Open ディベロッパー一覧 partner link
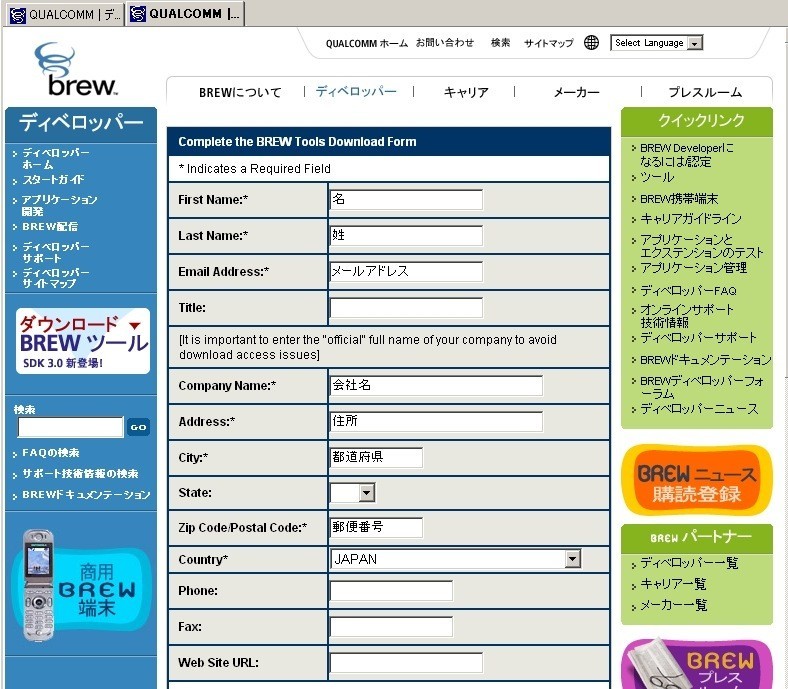 click(x=689, y=563)
